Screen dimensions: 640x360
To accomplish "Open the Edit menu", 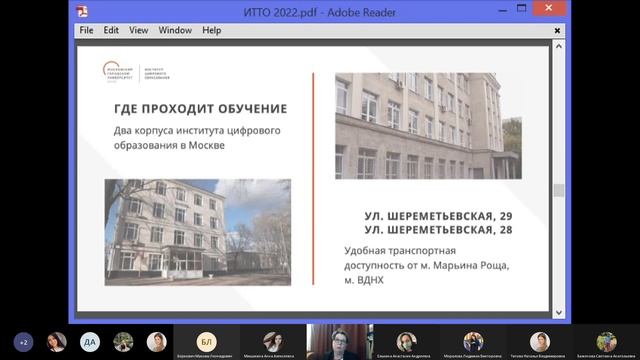I will pos(111,30).
